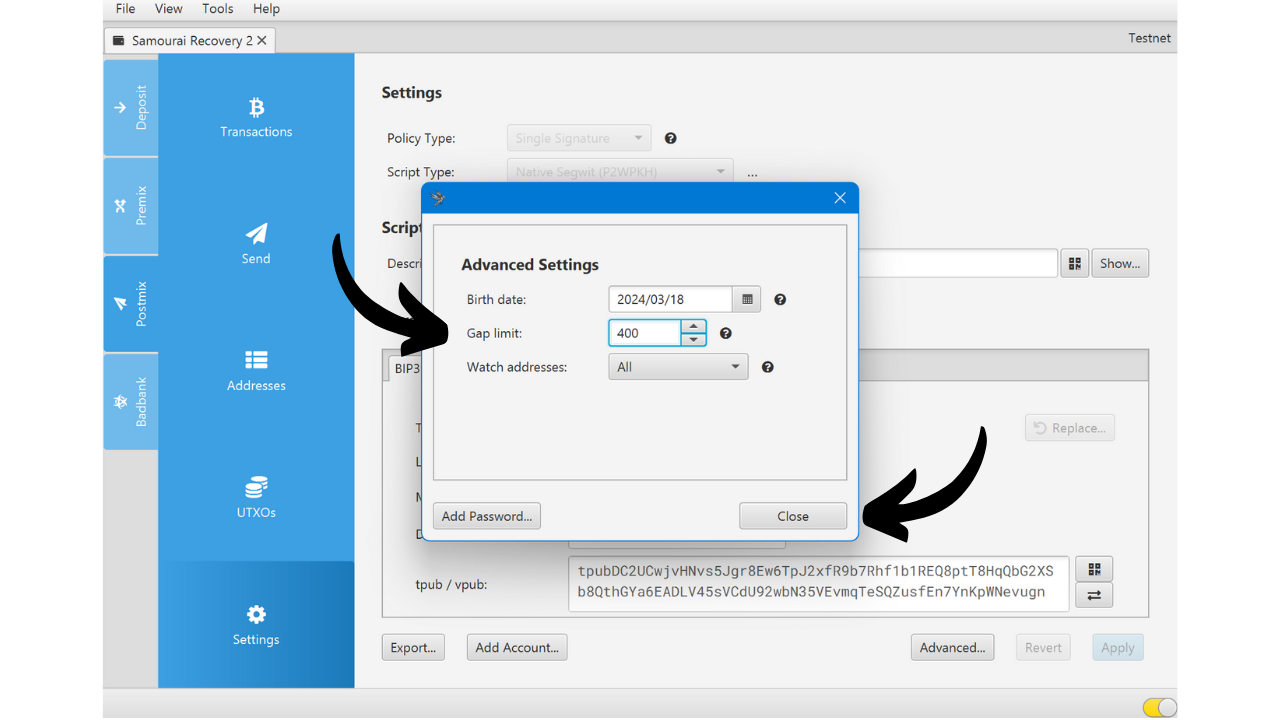Increase the Gap limit with the up arrow
Screen dimensions: 1280x720
click(x=694, y=327)
